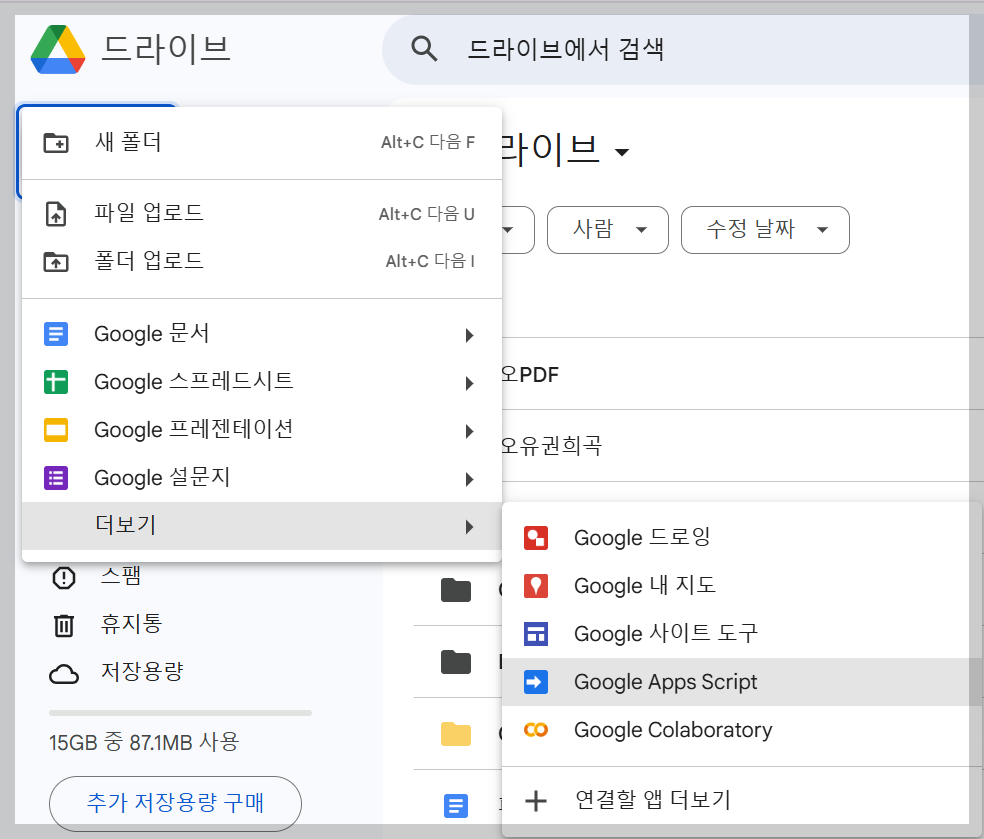The height and width of the screenshot is (839, 984).
Task: Click the 드라이브 title text
Action: [166, 50]
